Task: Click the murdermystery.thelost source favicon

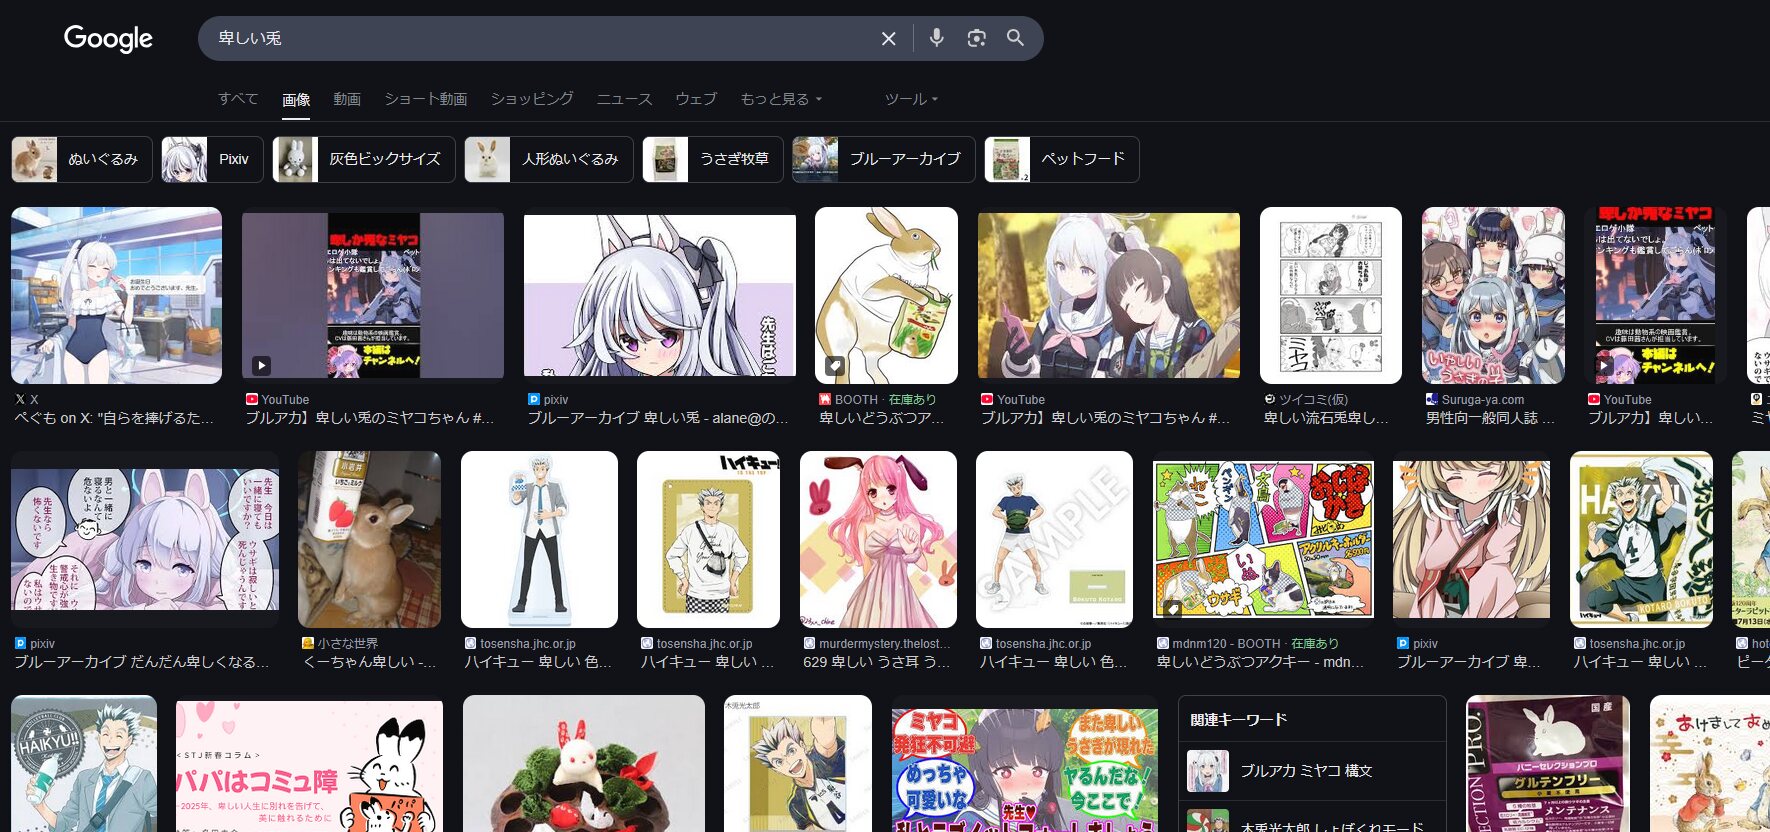Action: [809, 643]
